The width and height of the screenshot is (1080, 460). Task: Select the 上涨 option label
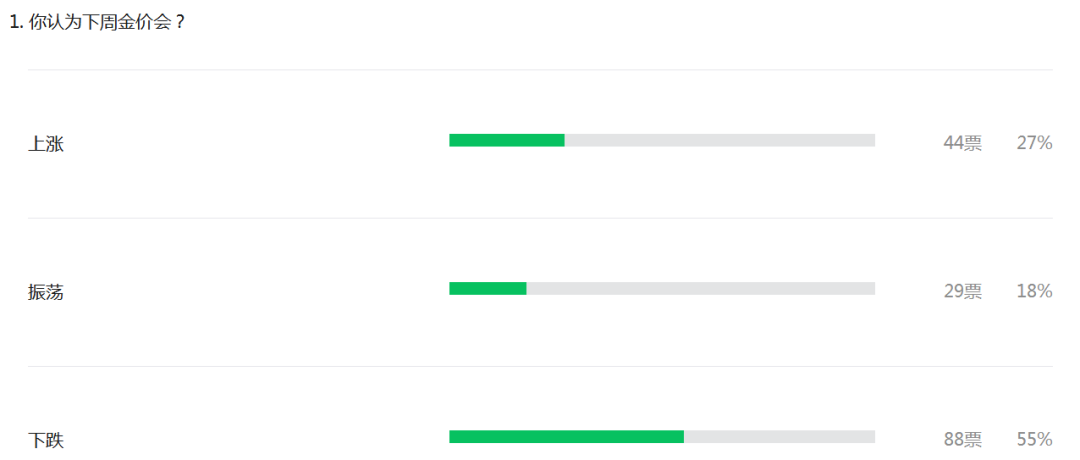(45, 143)
